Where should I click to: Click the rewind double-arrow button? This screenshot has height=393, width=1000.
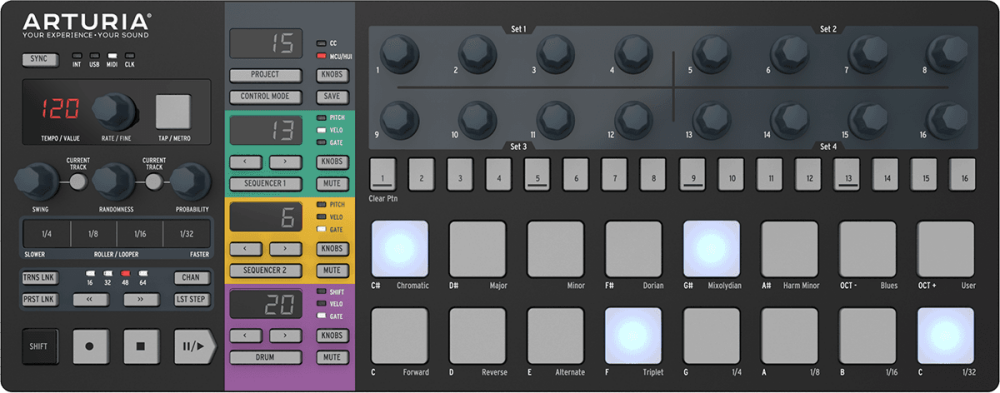[90, 299]
